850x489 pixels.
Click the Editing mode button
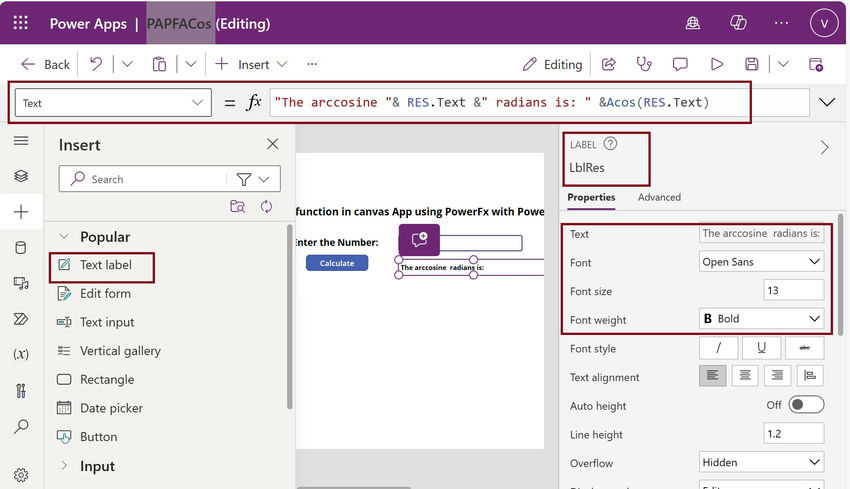point(552,65)
